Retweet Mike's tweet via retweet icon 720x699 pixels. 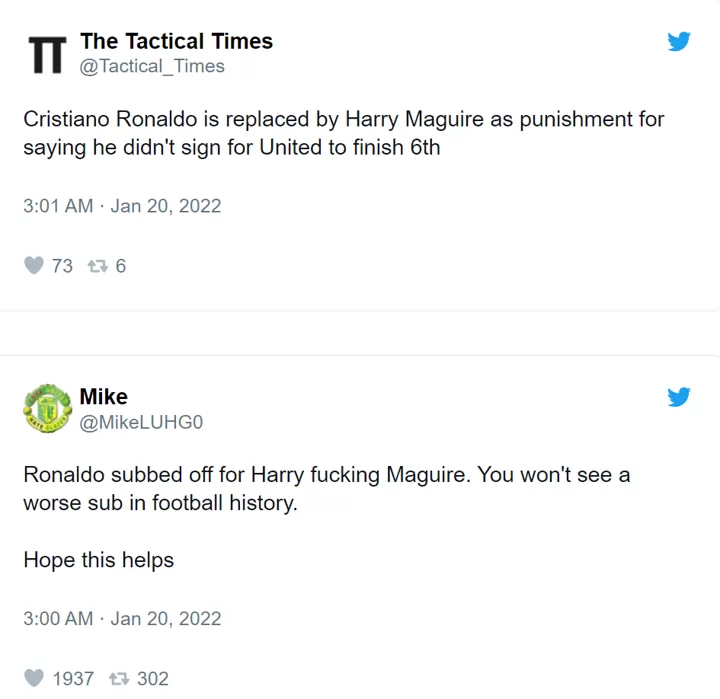tap(119, 679)
